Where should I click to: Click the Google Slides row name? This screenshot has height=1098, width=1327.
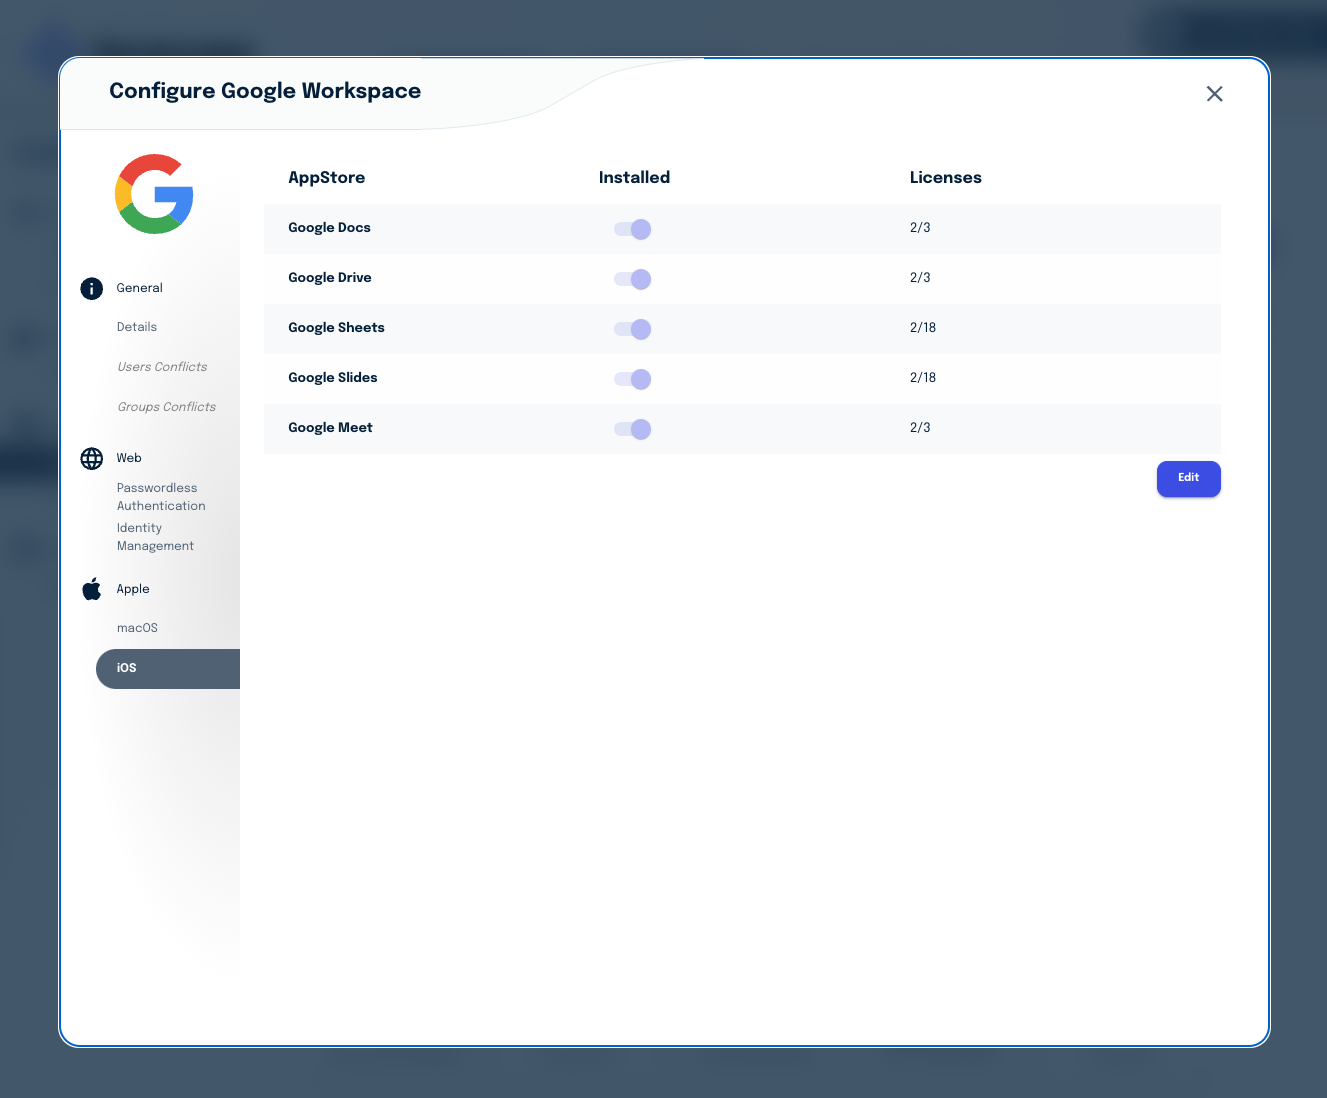pos(333,378)
